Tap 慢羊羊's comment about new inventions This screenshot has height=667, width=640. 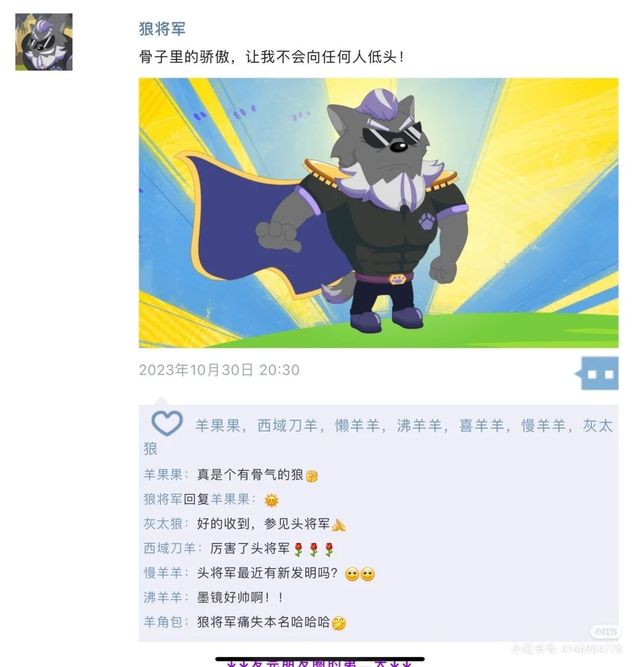(286, 573)
